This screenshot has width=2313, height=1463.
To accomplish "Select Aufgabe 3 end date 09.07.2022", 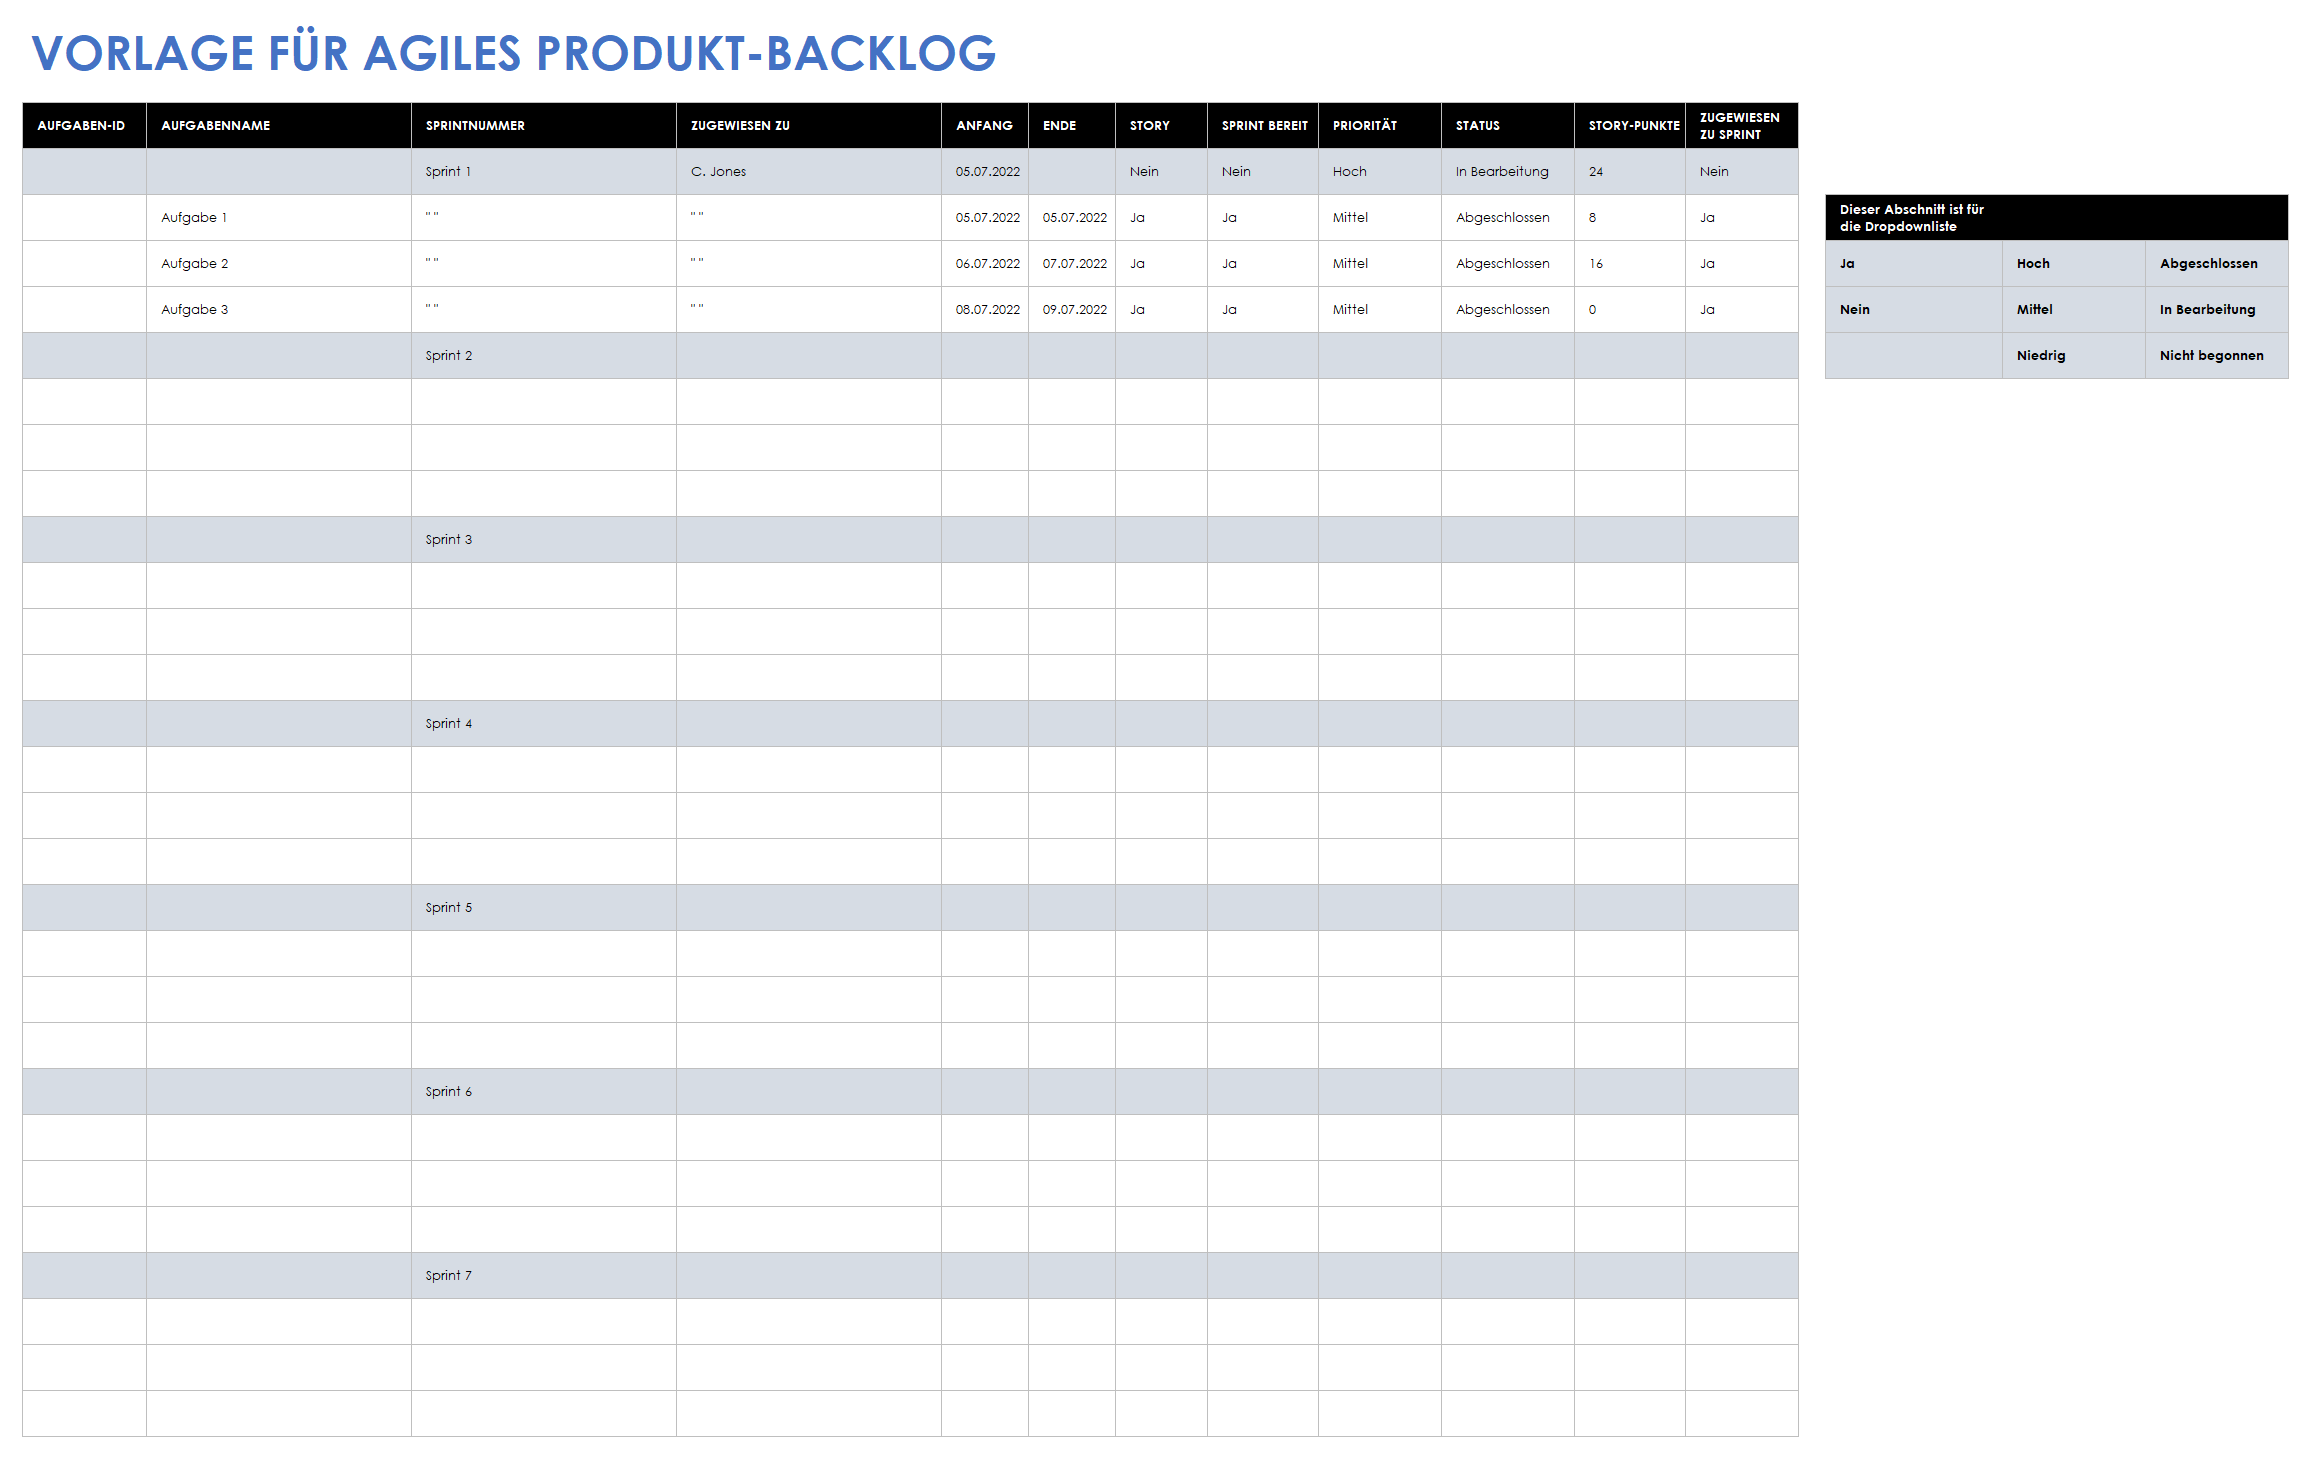I will [x=1072, y=309].
